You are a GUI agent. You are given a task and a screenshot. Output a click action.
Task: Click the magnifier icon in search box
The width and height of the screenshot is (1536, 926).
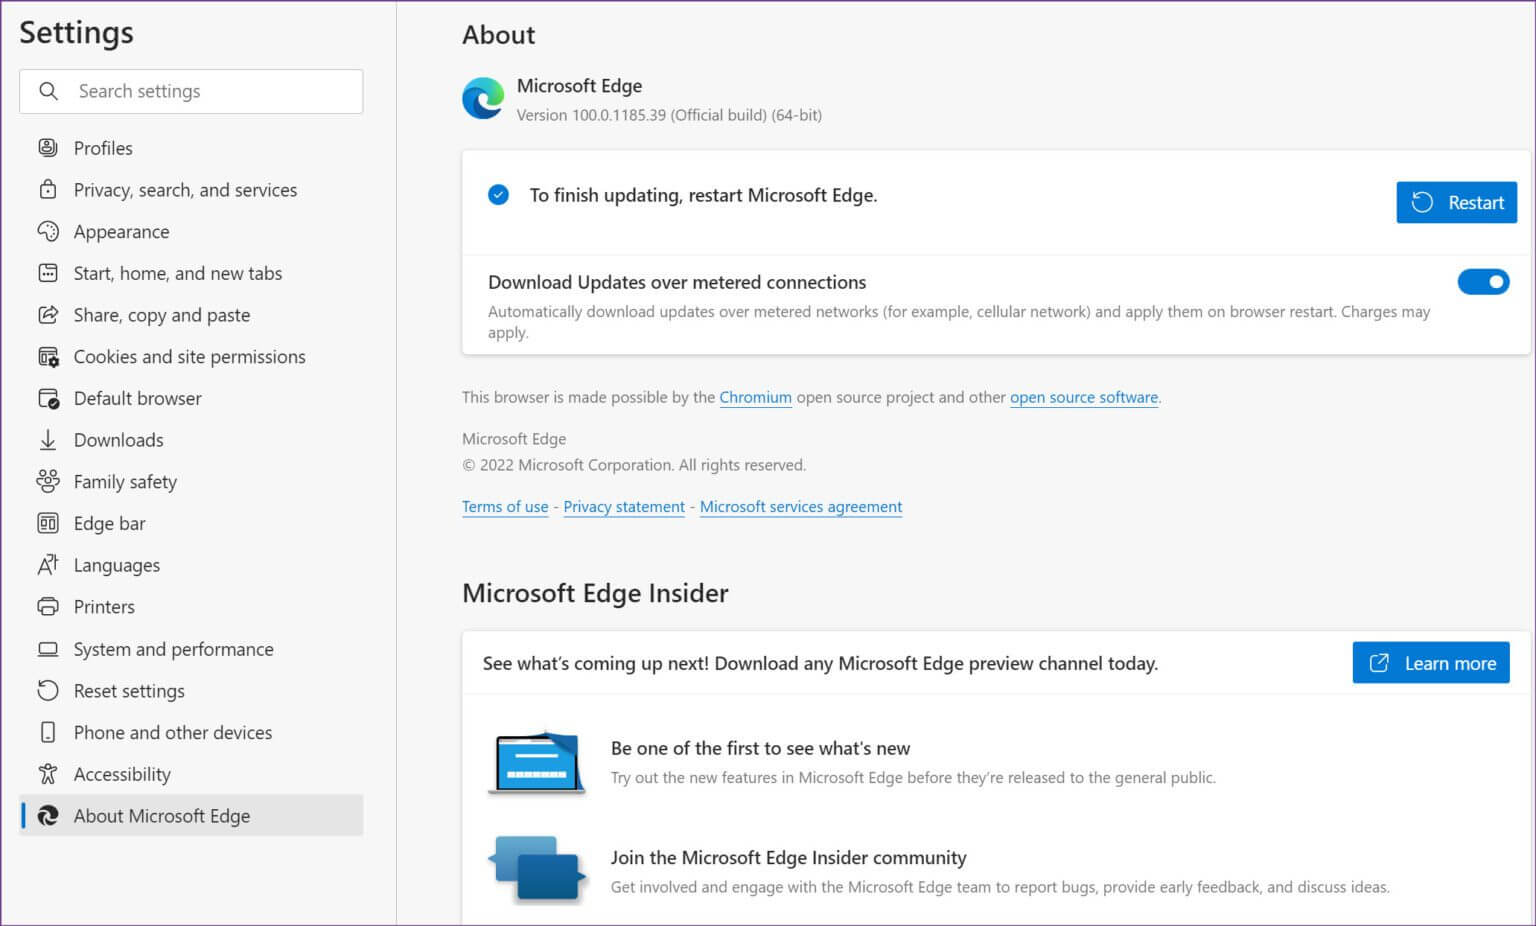pos(48,91)
